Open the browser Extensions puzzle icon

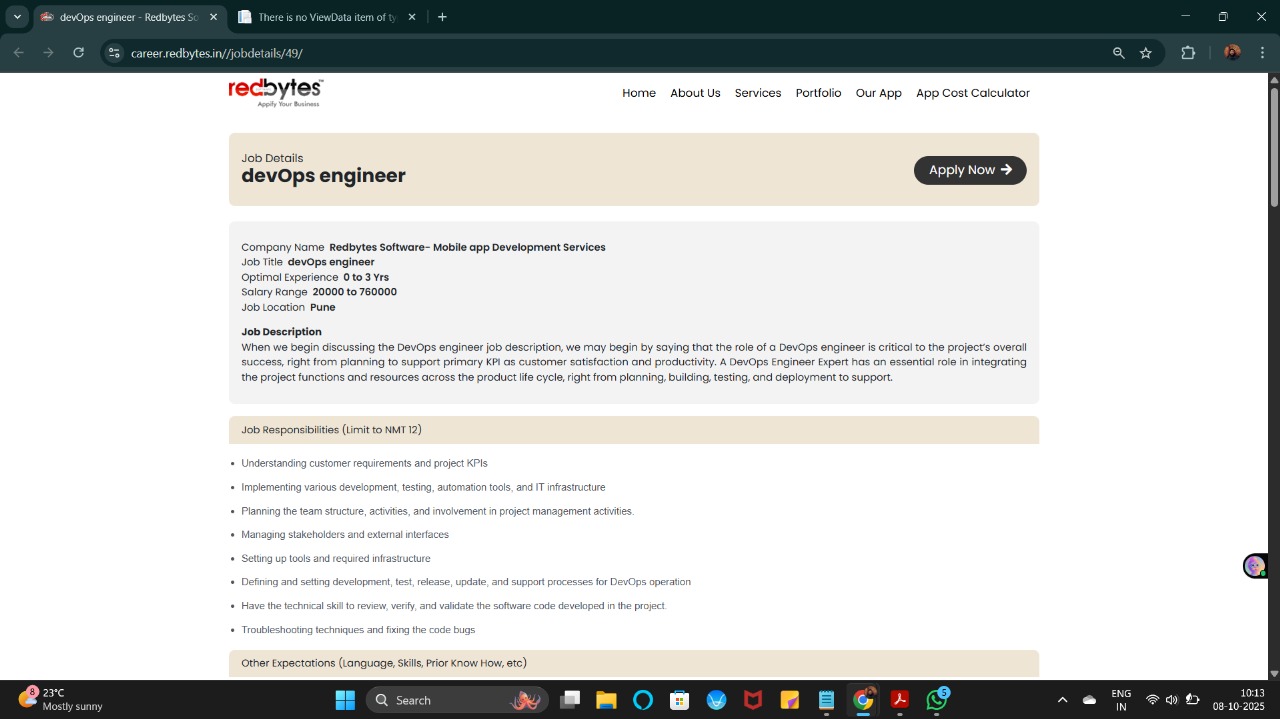tap(1188, 53)
